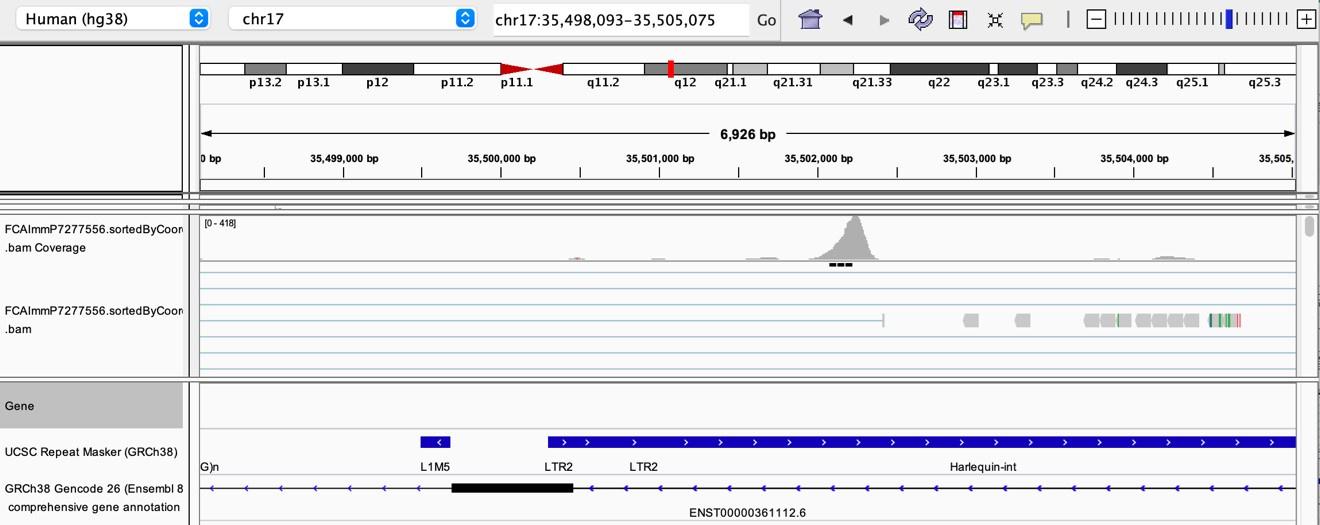Click the black exon block of ENST00000361112.6
The width and height of the screenshot is (1320, 525).
(512, 488)
